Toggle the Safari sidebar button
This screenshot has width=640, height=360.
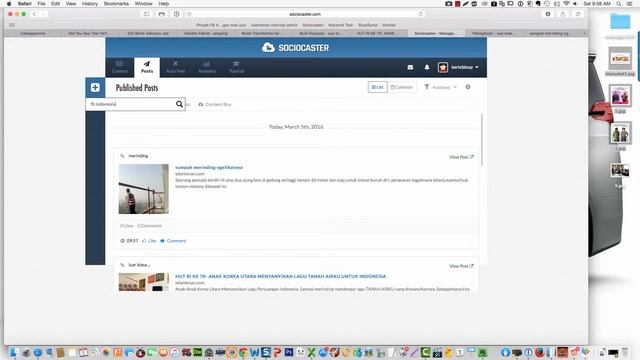pyautogui.click(x=147, y=14)
